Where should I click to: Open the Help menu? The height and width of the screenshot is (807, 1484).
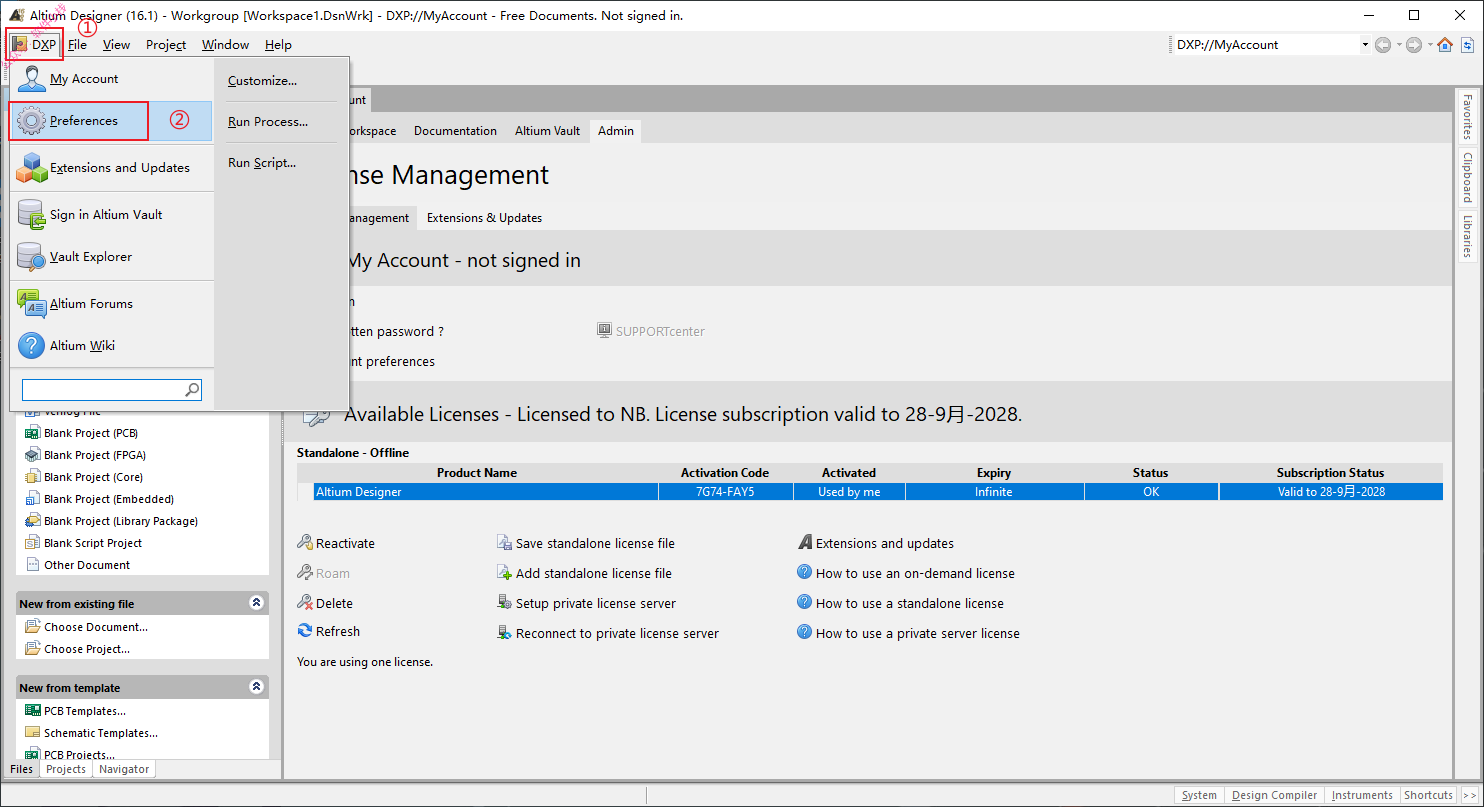point(278,45)
